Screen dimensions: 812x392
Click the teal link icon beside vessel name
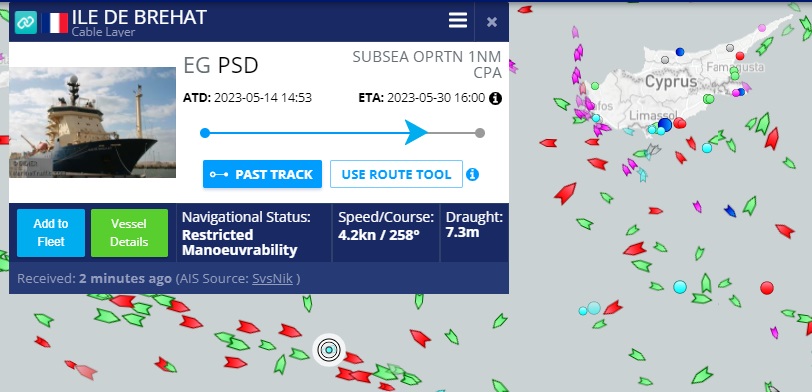25,23
